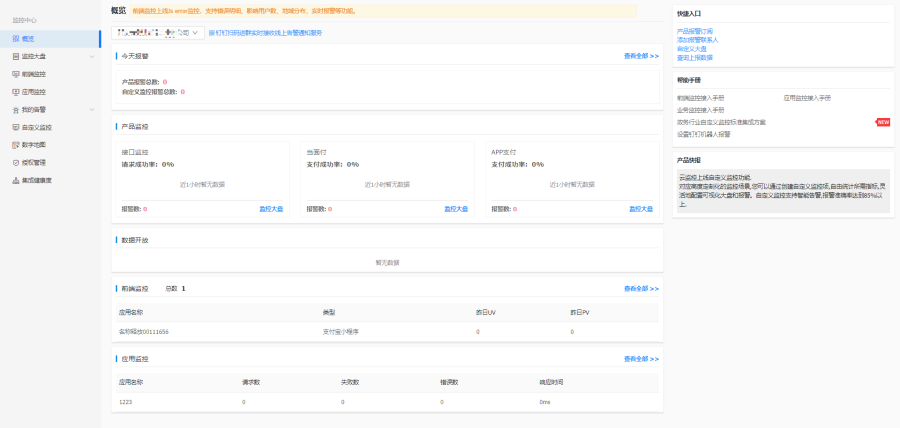Open 前端监控接入手册 help manual
900x428 pixels.
click(700, 98)
